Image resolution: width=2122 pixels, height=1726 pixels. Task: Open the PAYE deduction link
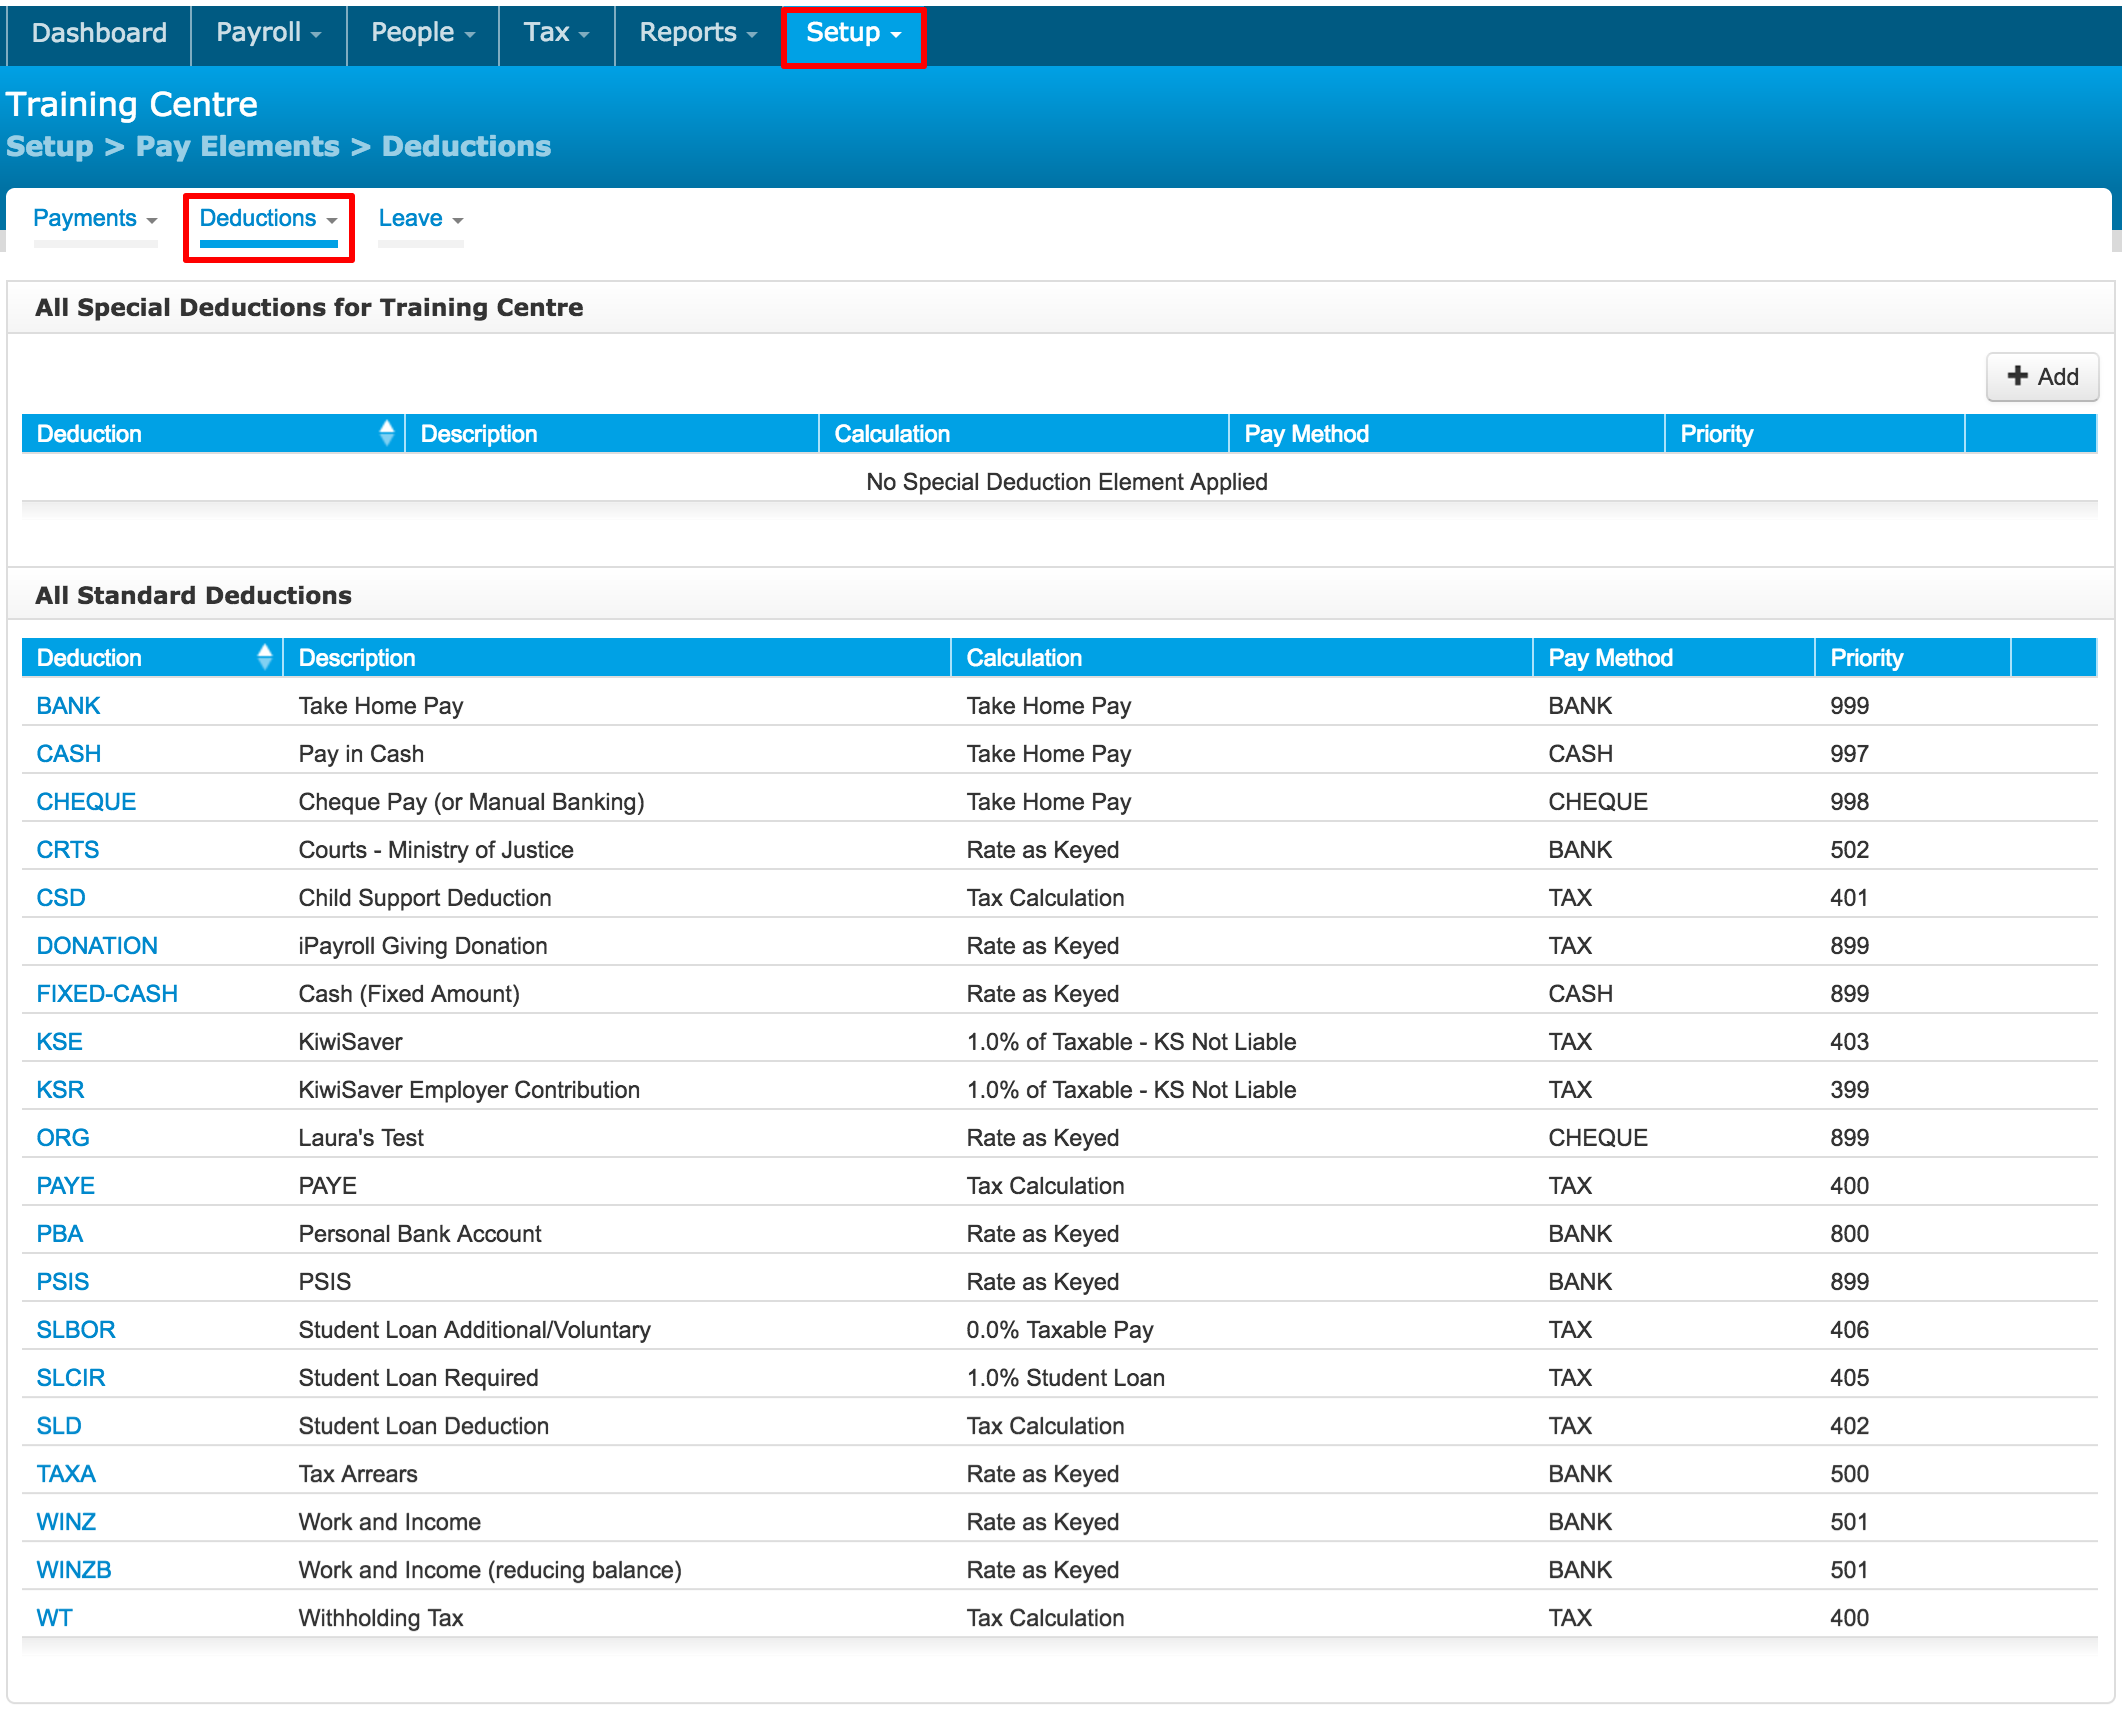click(65, 1186)
